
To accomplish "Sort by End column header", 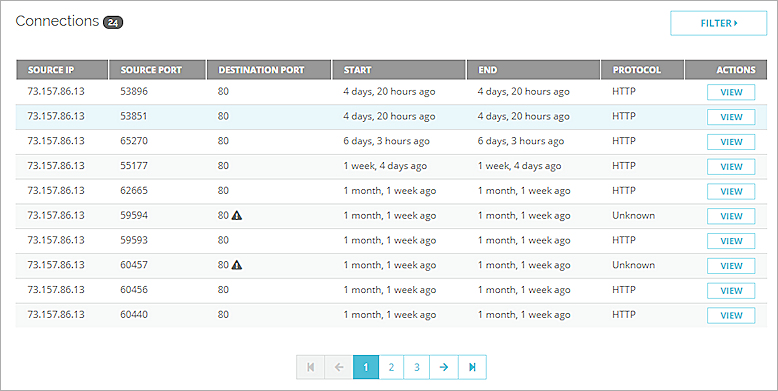I will (533, 70).
